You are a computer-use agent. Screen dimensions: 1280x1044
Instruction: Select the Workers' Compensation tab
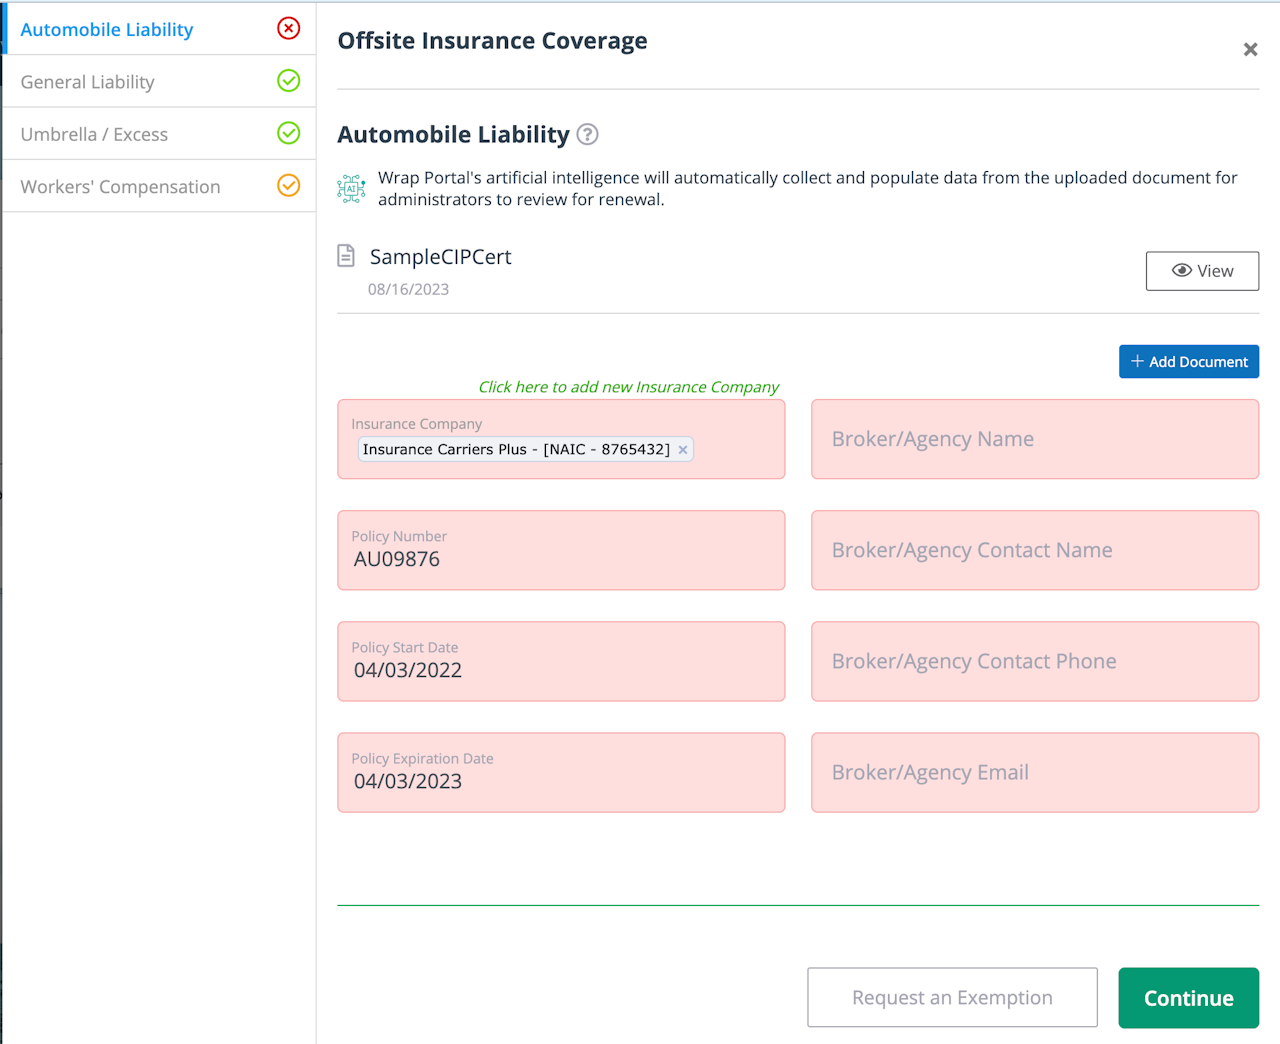[120, 187]
